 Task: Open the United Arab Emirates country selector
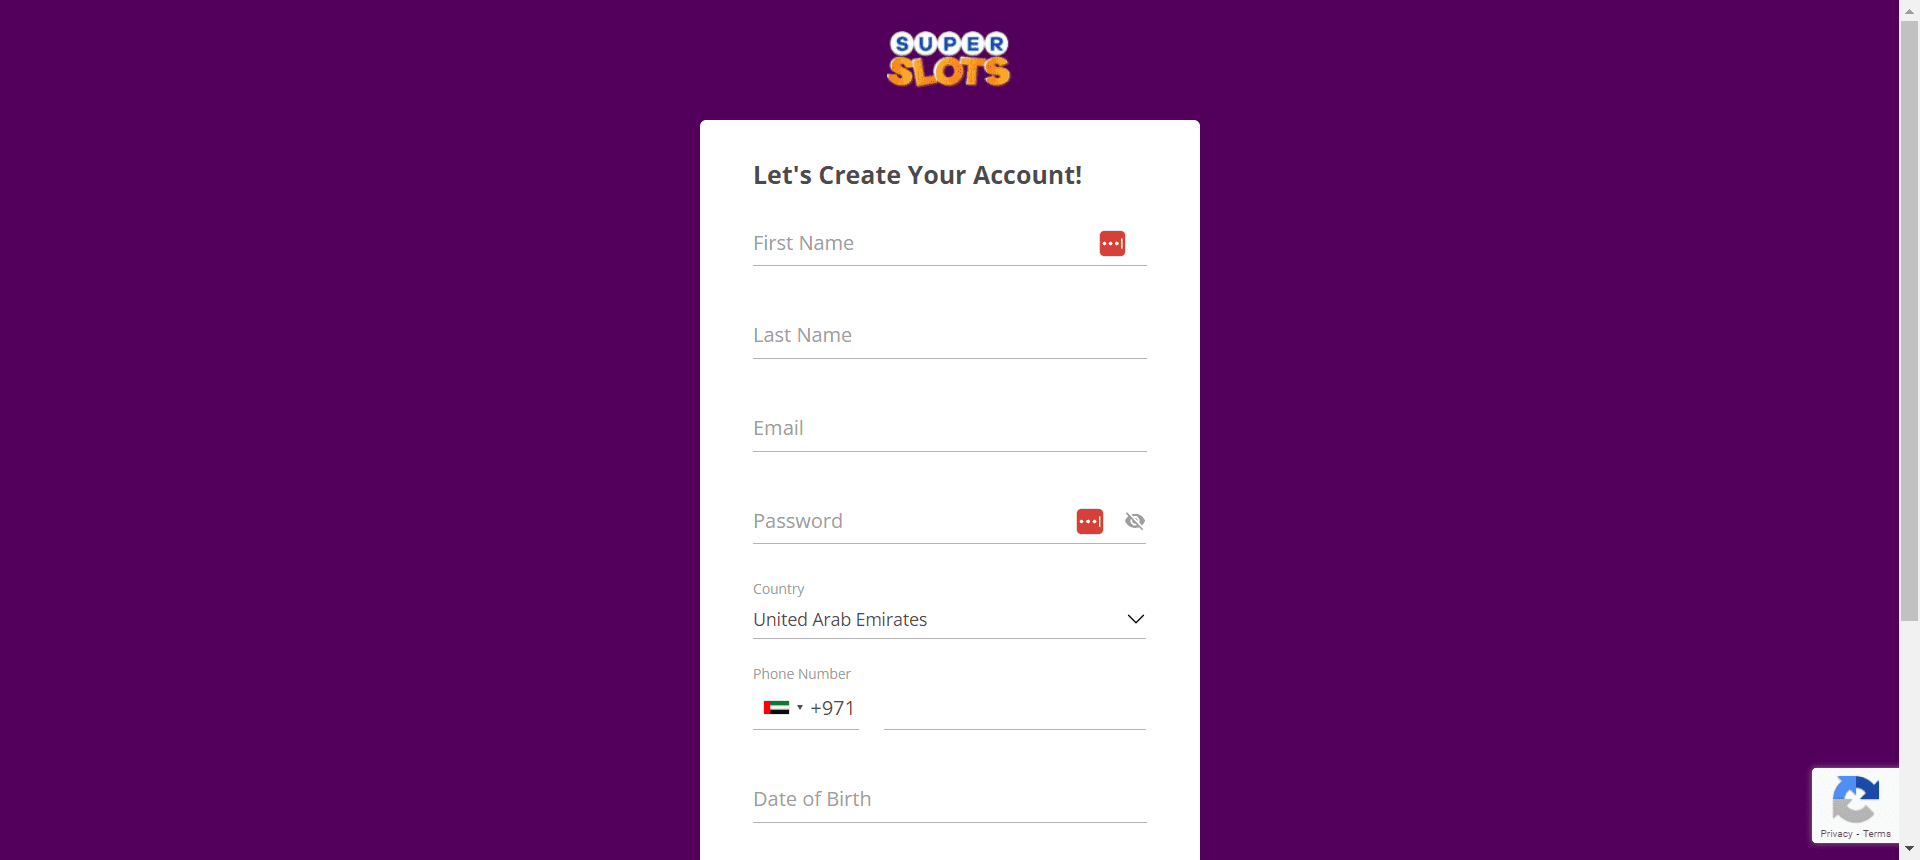[x=949, y=619]
